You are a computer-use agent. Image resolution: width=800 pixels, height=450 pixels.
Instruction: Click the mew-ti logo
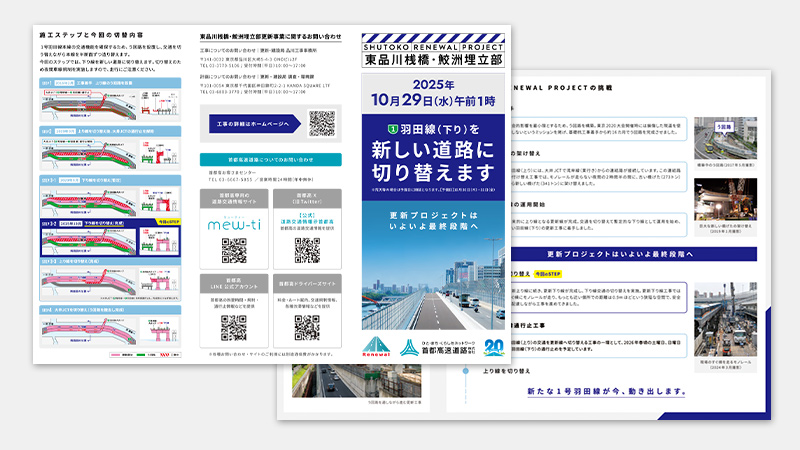tap(233, 226)
